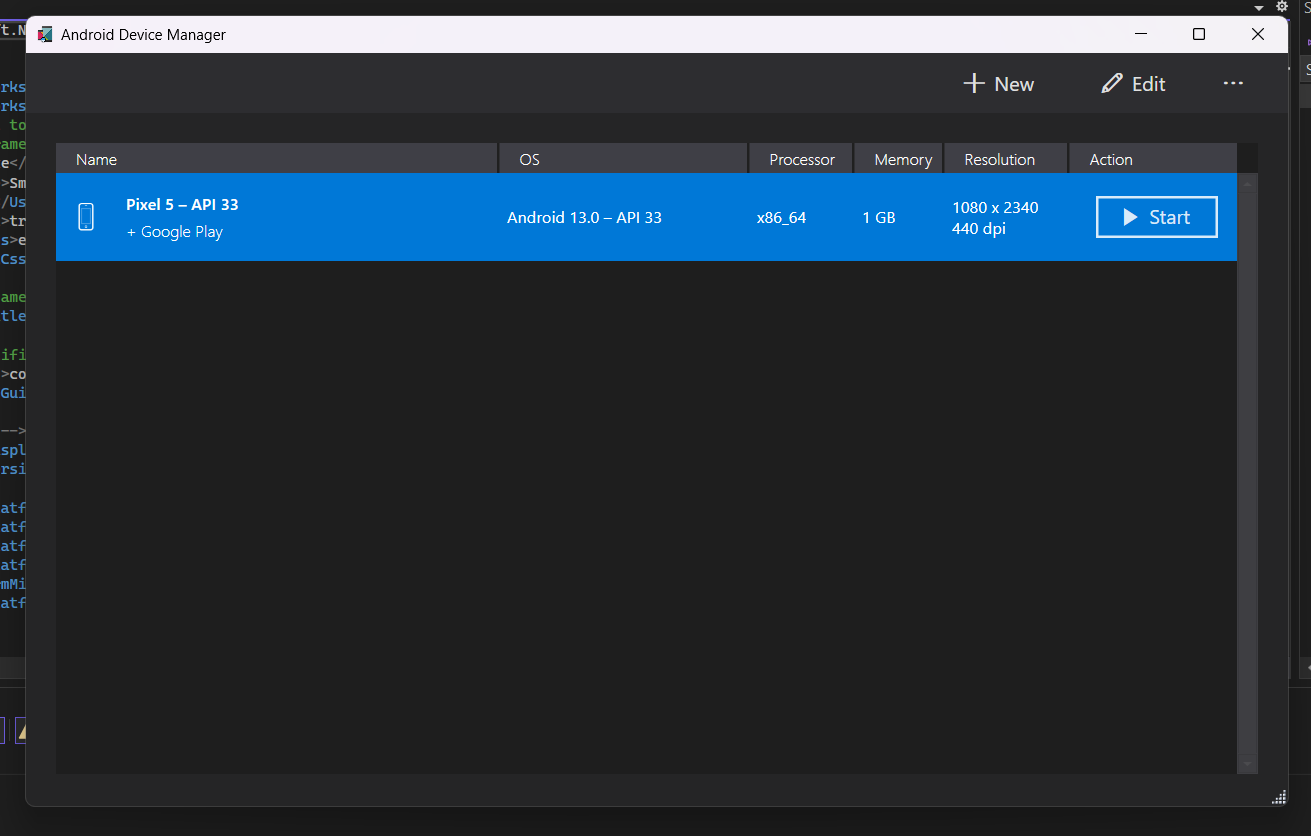Sort devices by OS column header
Image resolution: width=1311 pixels, height=836 pixels.
(x=624, y=159)
